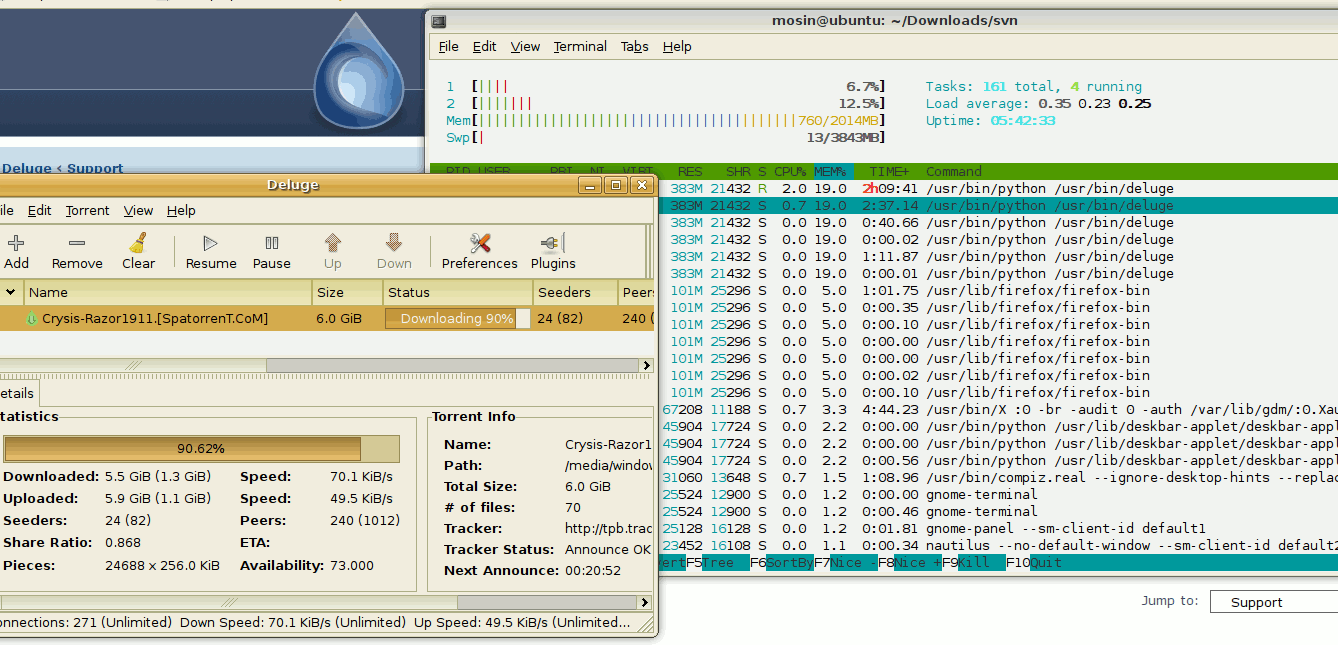1338x645 pixels.
Task: Select the Details tab in Deluge
Action: [17, 393]
